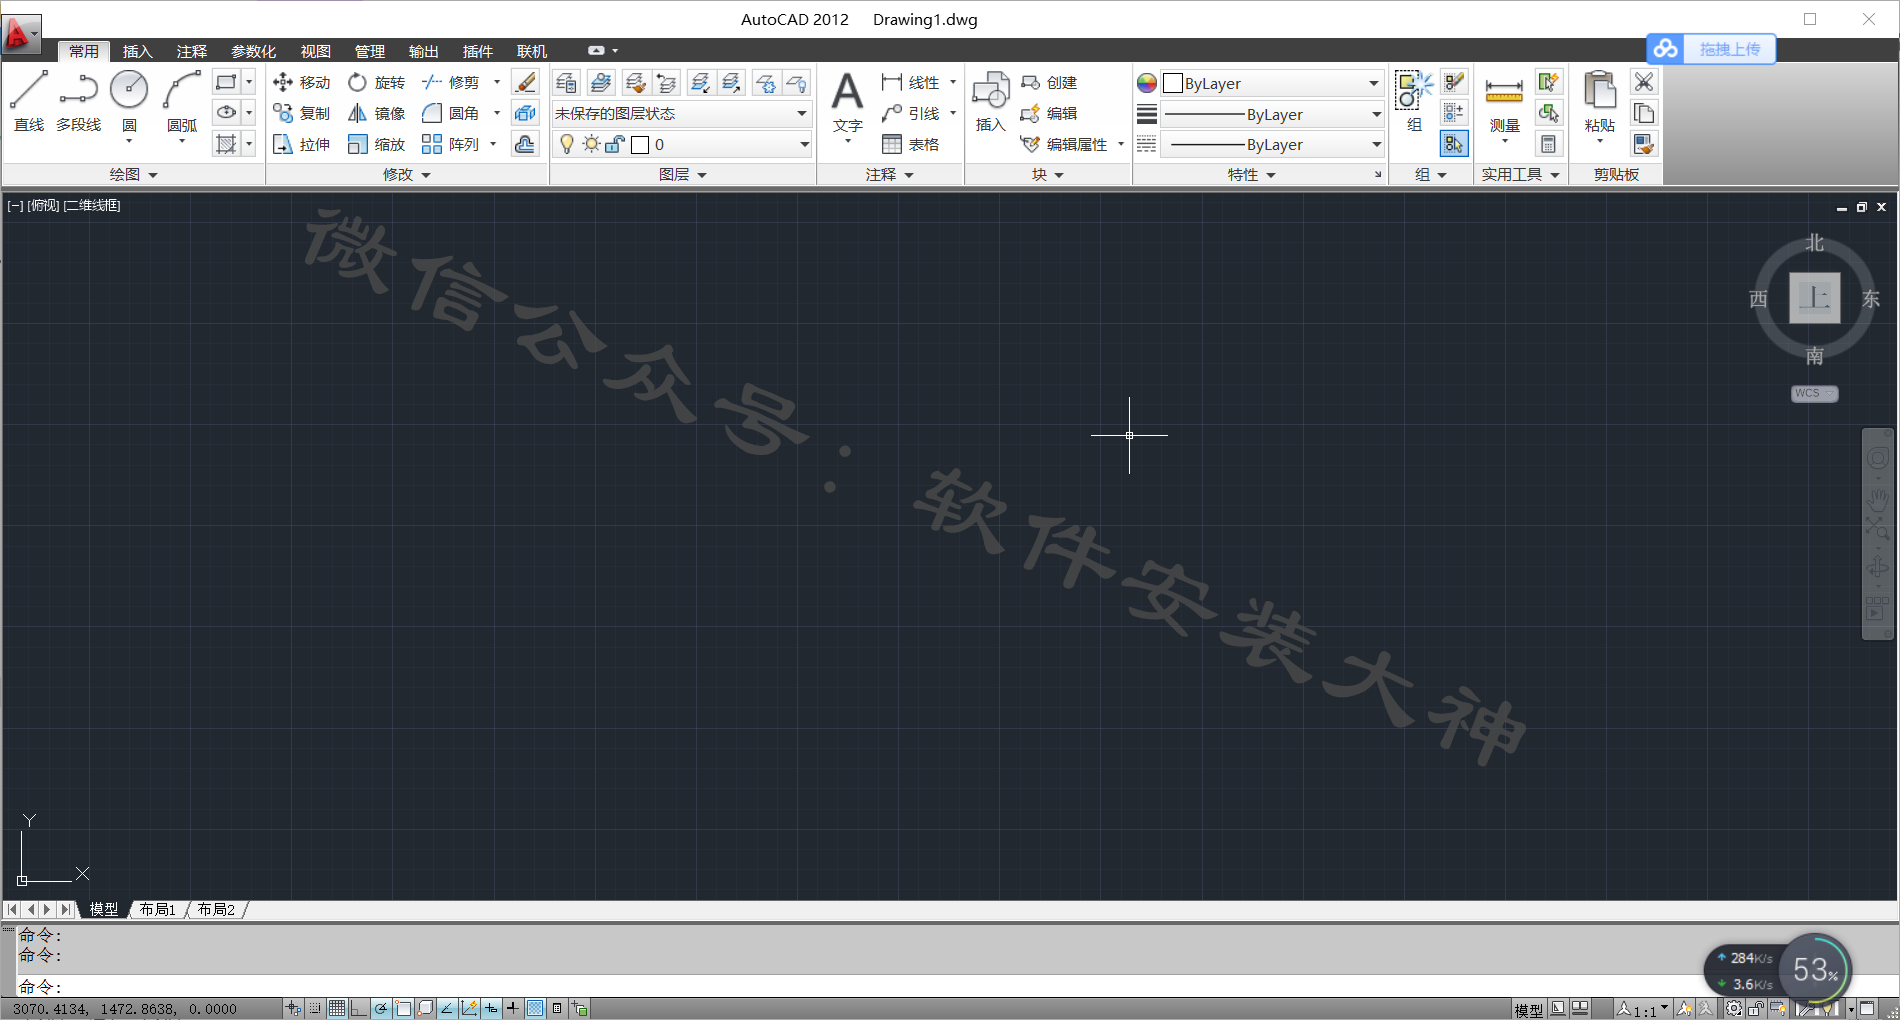Click the Mirror (镜像) tool
1900x1020 pixels.
point(376,113)
